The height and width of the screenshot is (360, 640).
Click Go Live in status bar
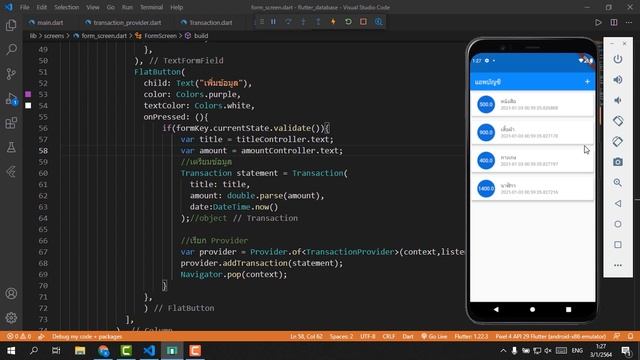434,336
